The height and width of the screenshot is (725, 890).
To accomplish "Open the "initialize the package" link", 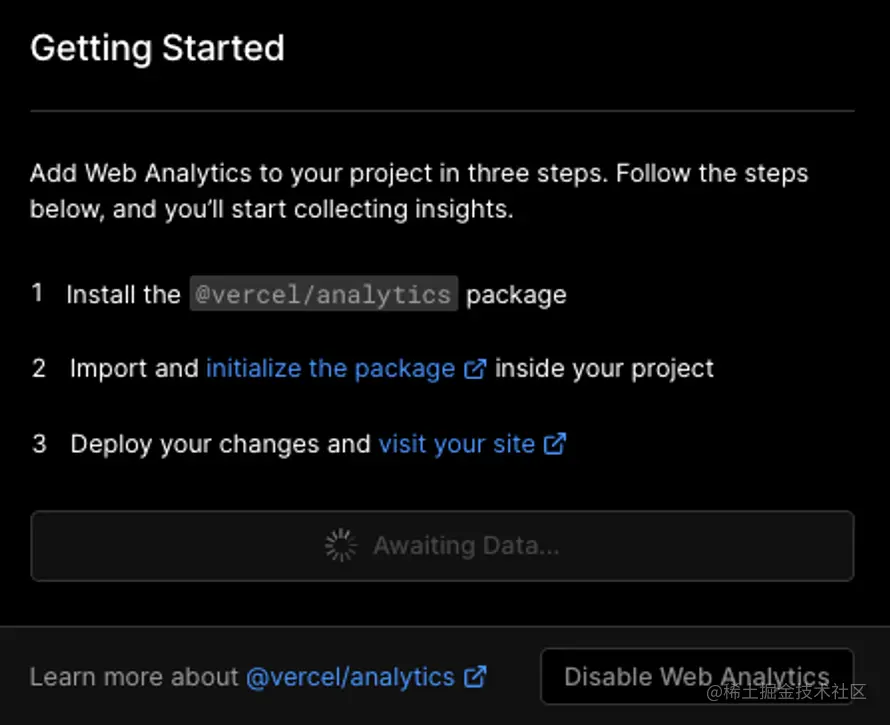I will click(330, 369).
